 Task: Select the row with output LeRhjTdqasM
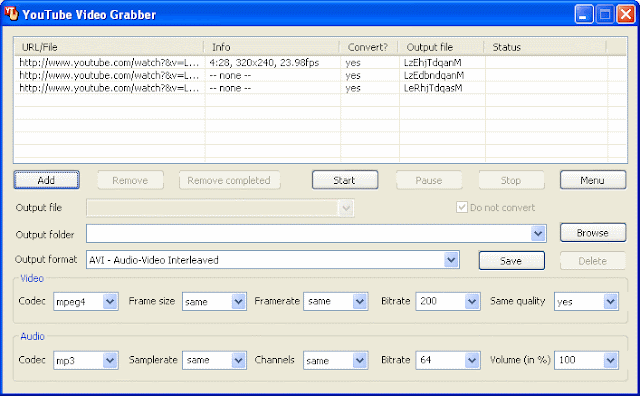320,88
